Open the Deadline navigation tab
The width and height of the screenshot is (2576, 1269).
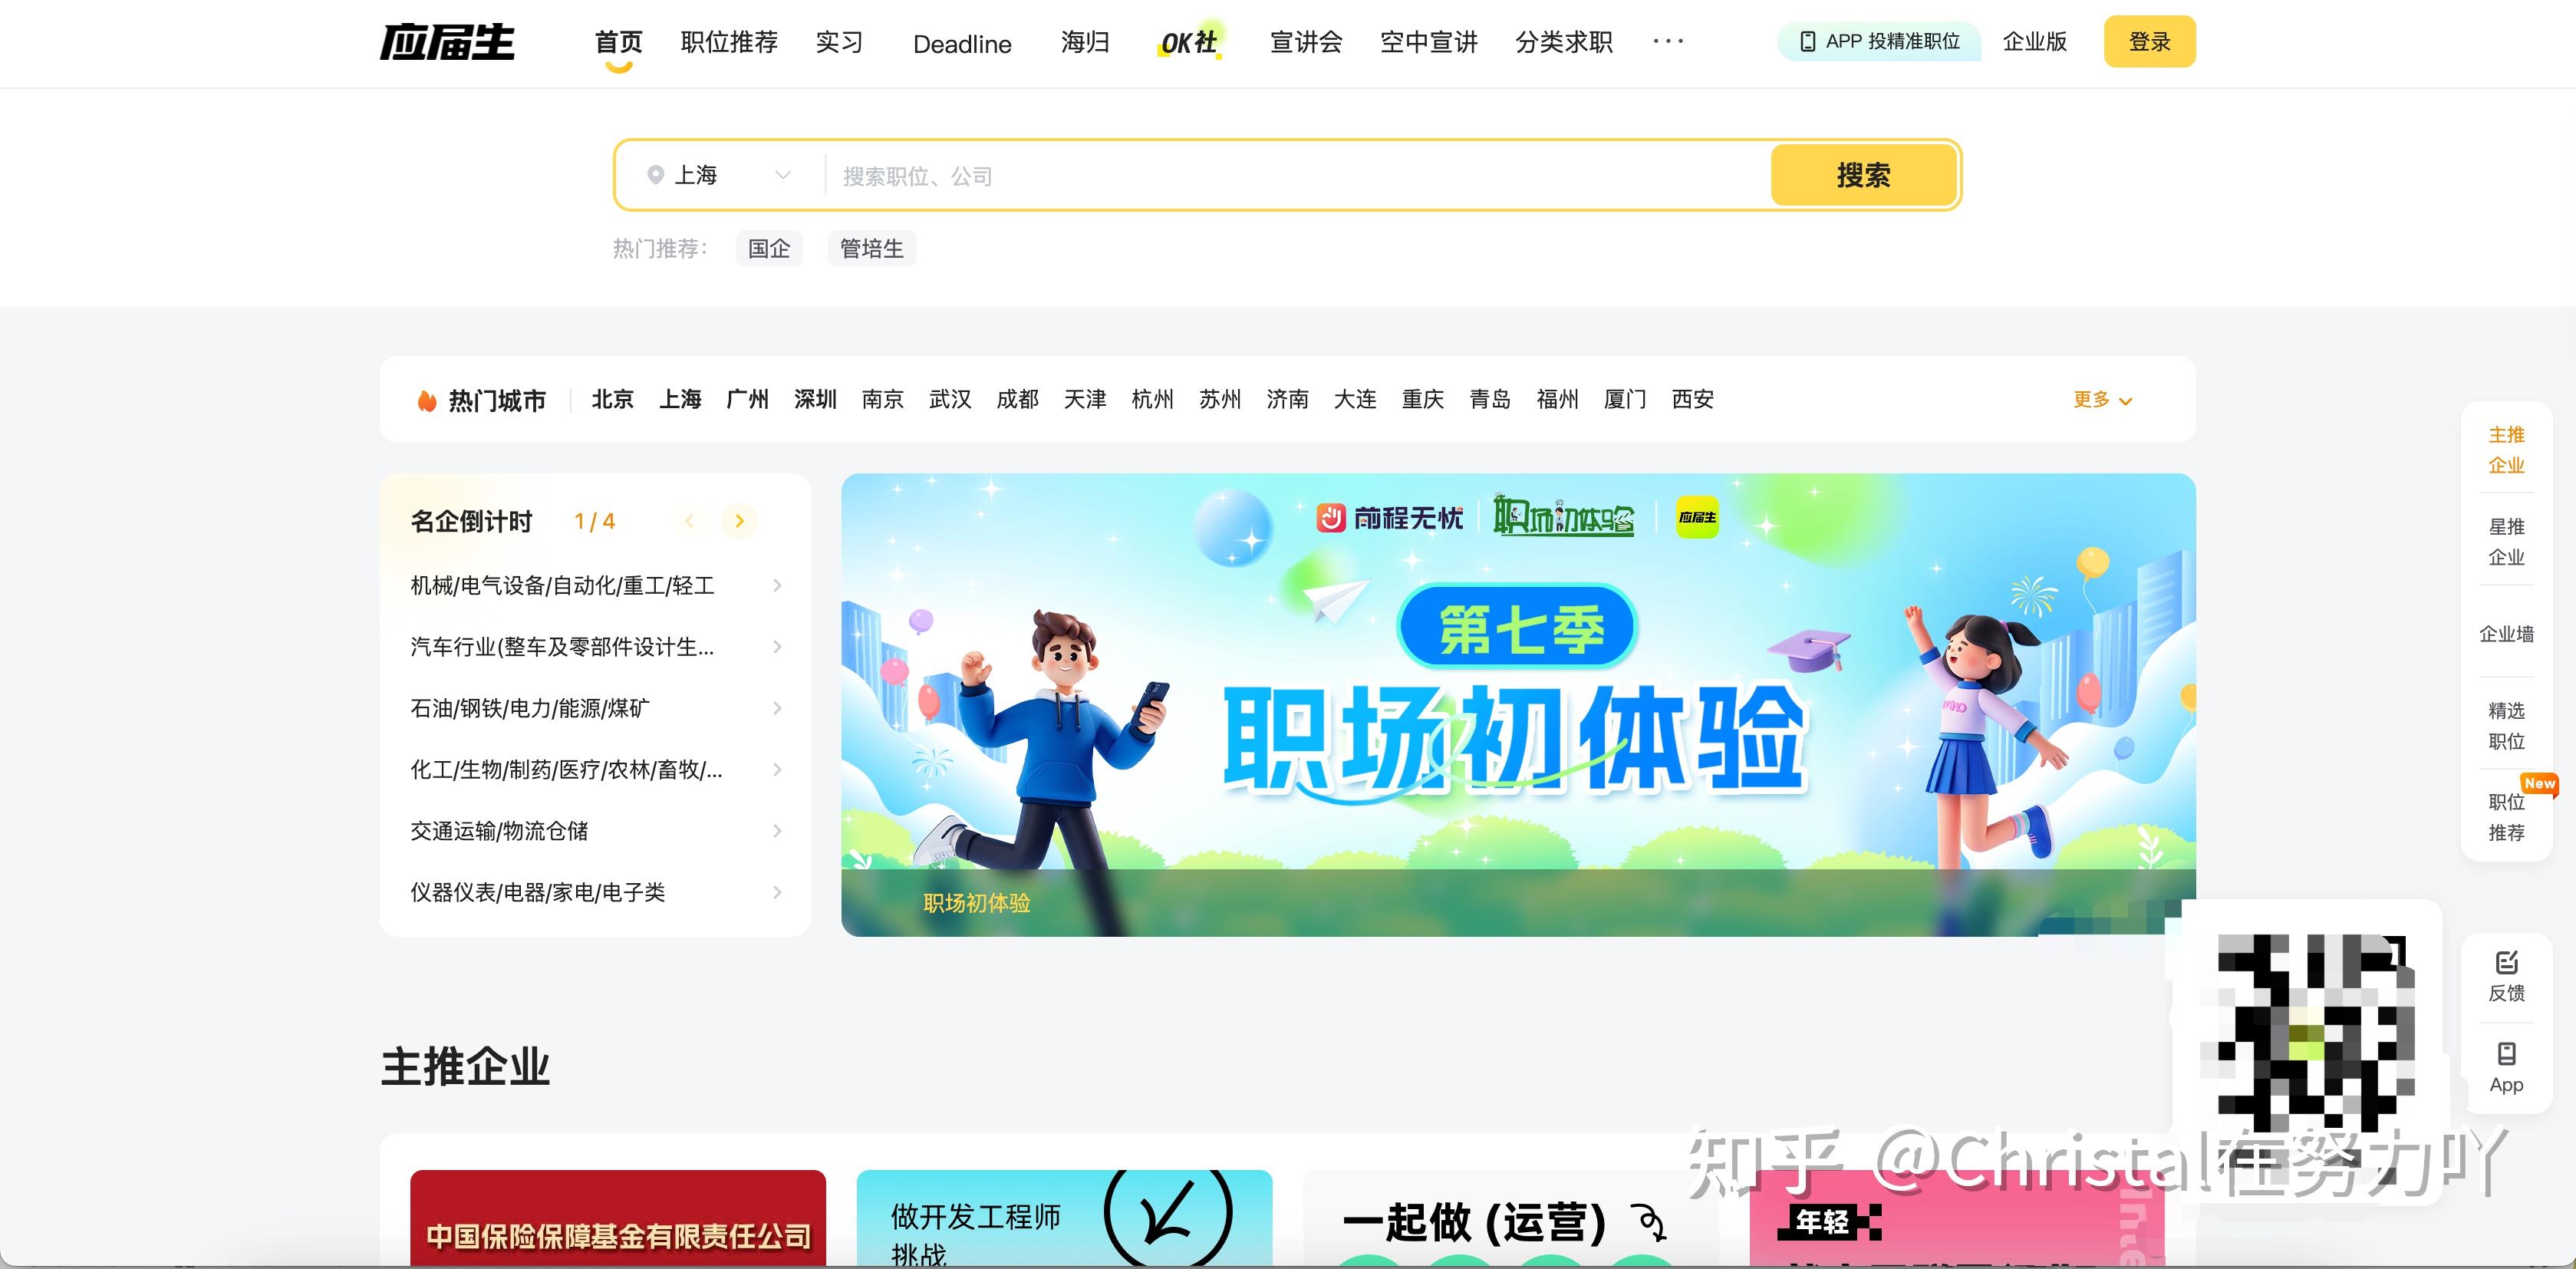[962, 44]
